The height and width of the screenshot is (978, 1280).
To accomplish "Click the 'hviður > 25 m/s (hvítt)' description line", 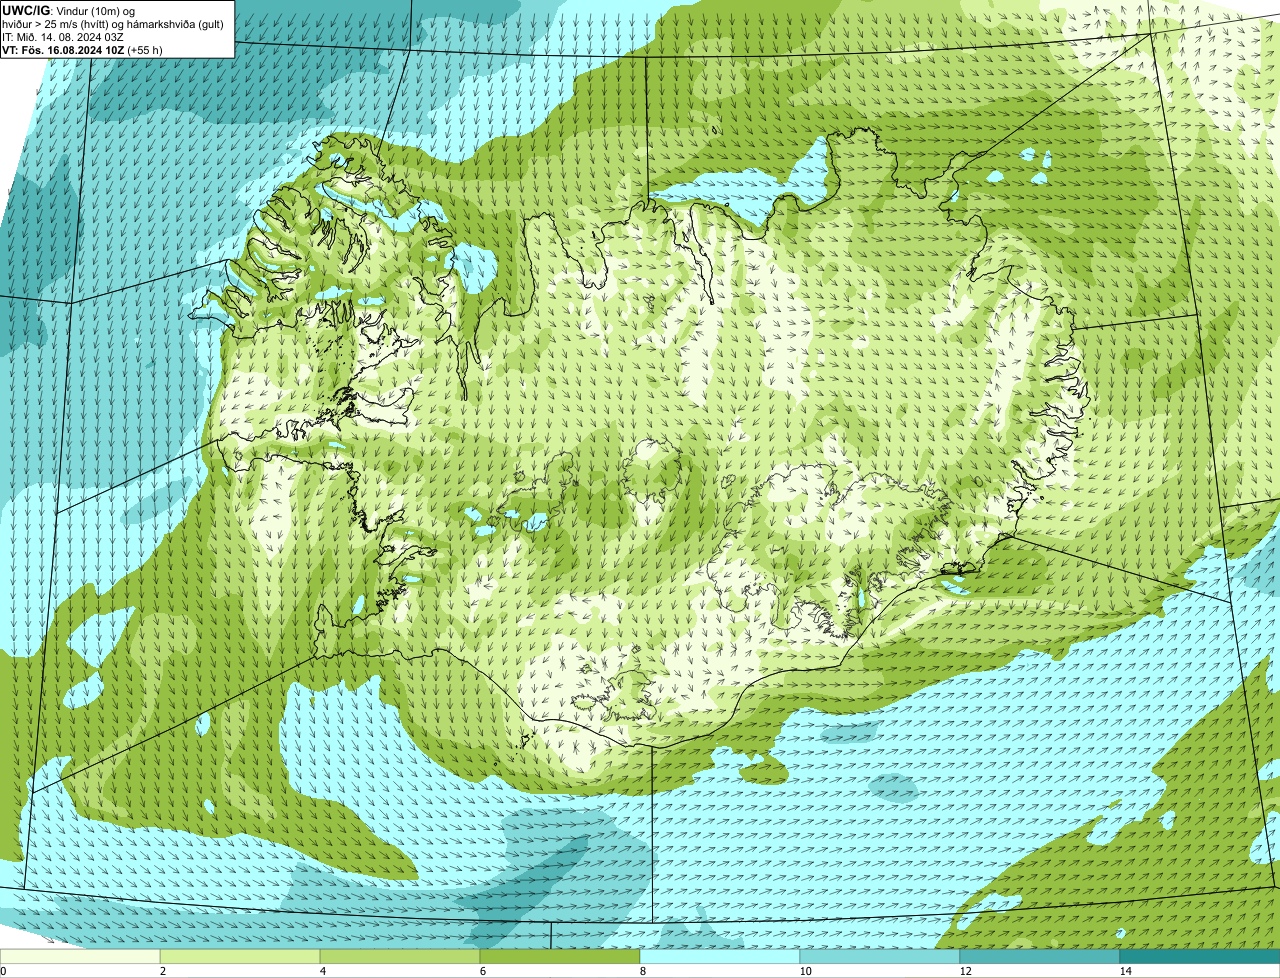I will pos(113,24).
